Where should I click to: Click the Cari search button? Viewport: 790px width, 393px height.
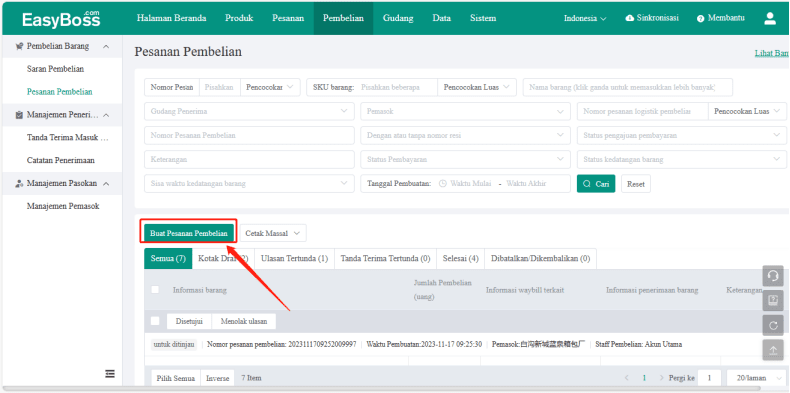(596, 184)
